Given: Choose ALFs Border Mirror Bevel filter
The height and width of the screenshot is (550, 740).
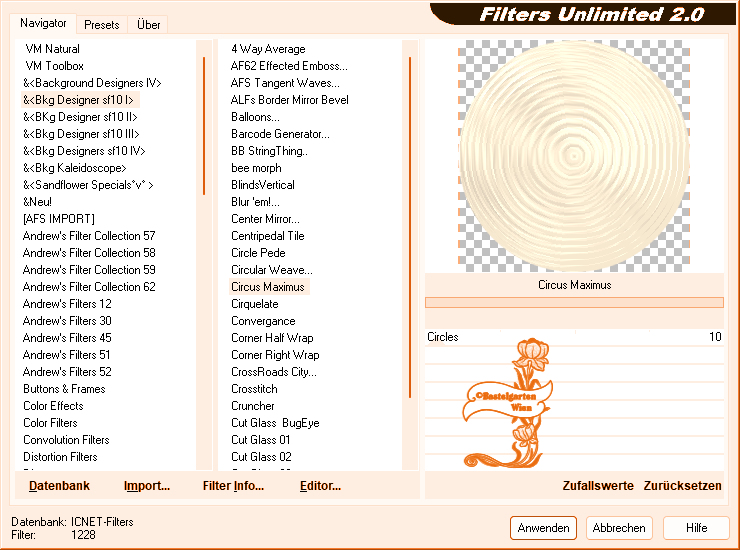Looking at the screenshot, I should pyautogui.click(x=289, y=100).
